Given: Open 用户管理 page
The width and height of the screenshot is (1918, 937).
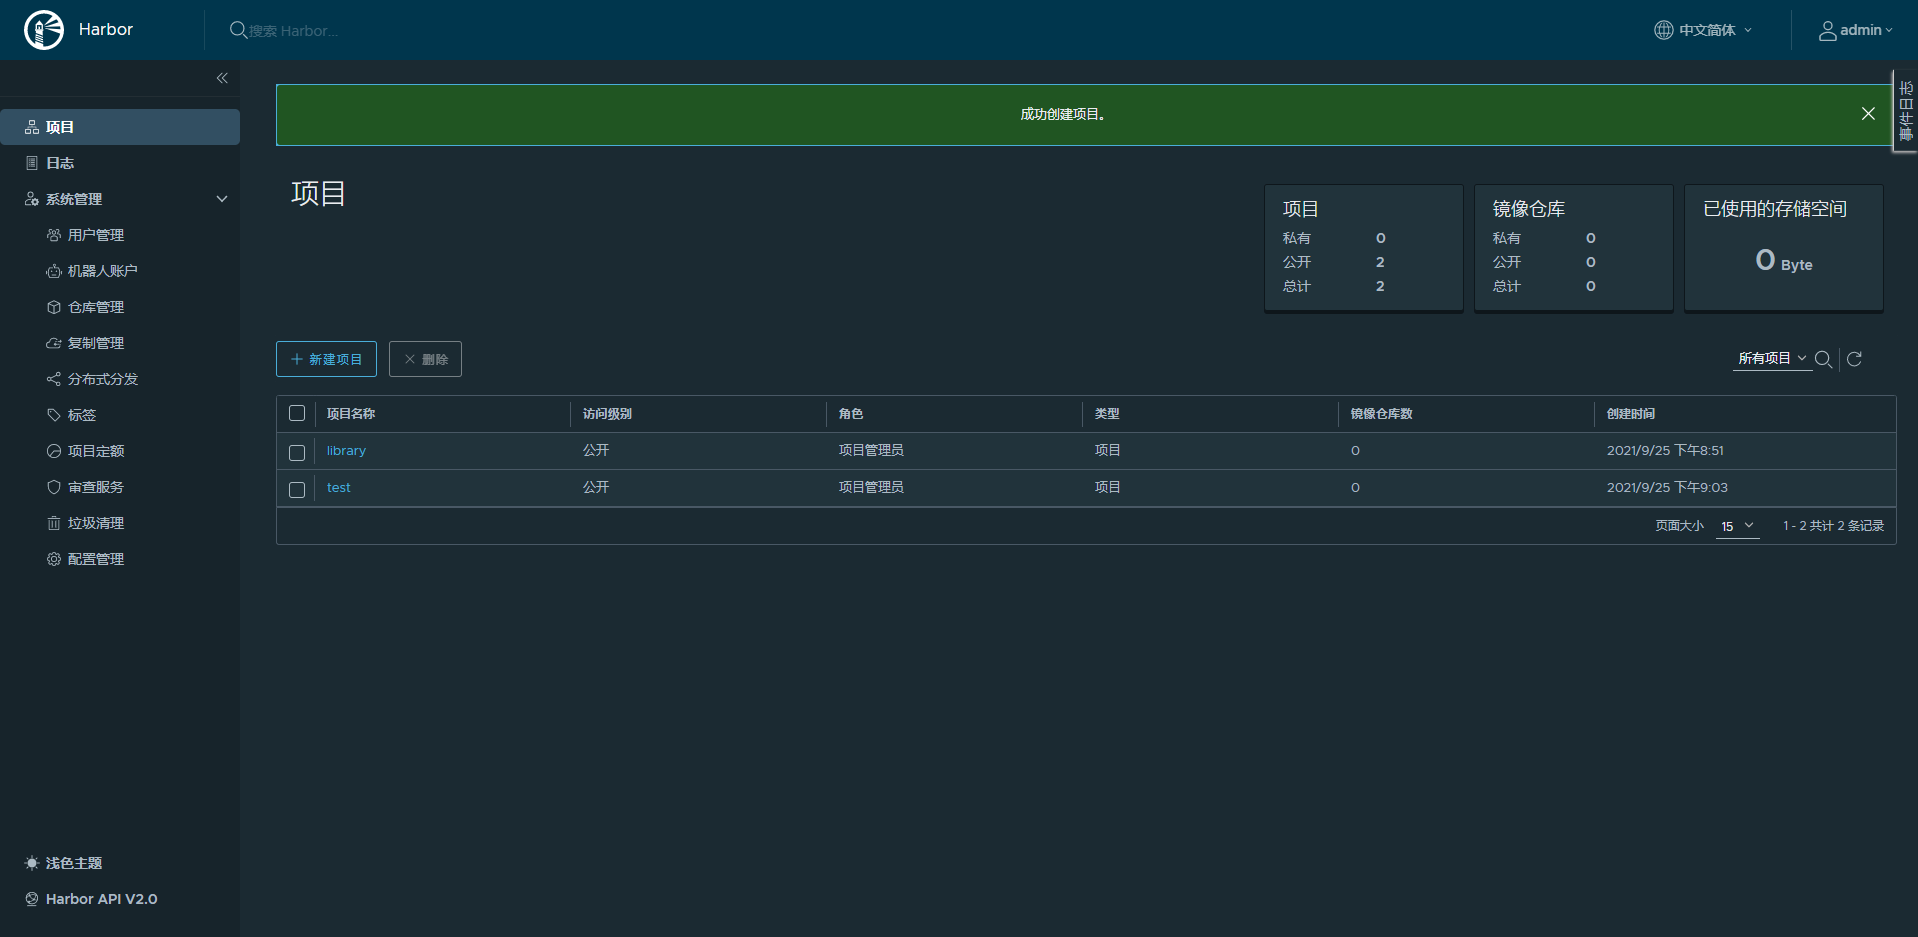Looking at the screenshot, I should tap(96, 235).
